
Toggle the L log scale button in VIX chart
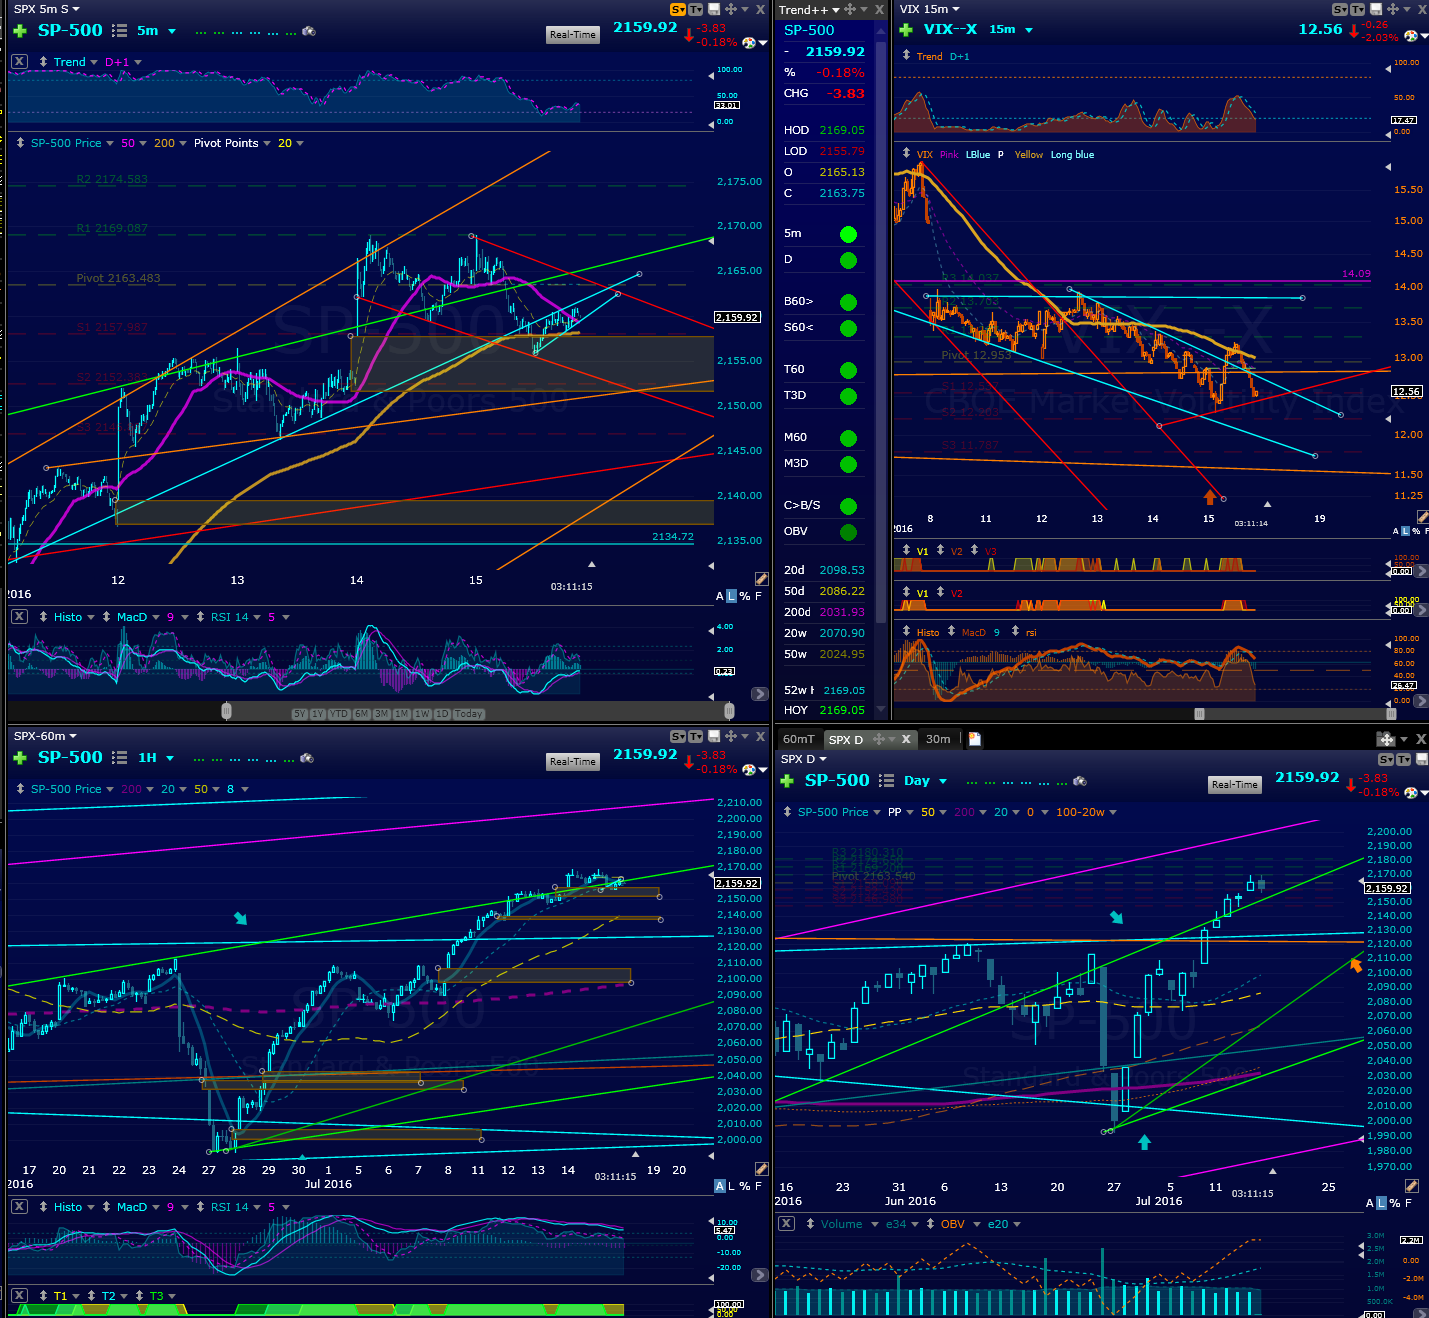(1406, 531)
